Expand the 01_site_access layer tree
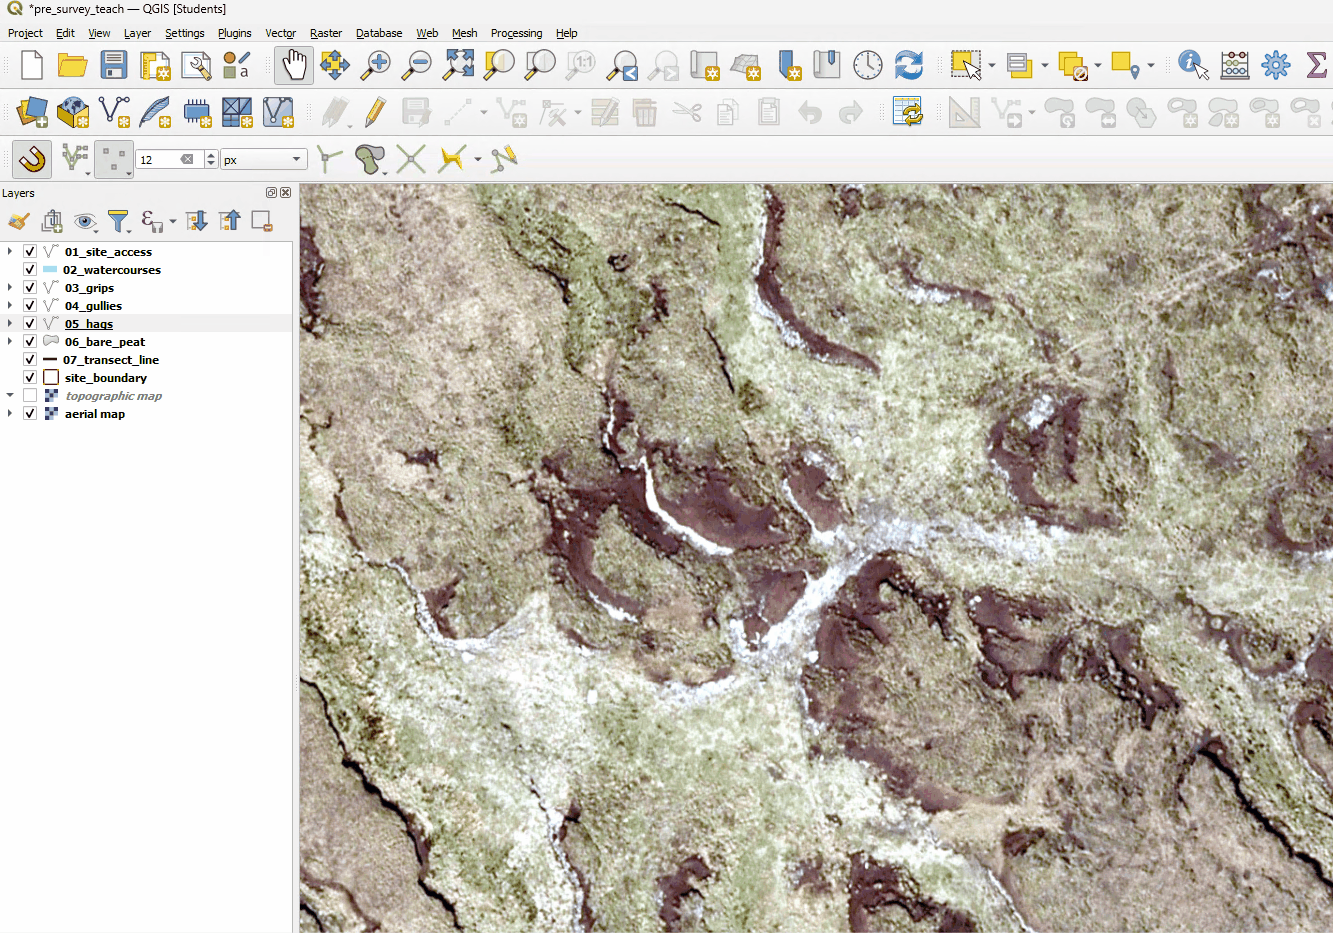Viewport: 1333px width, 933px height. point(10,252)
